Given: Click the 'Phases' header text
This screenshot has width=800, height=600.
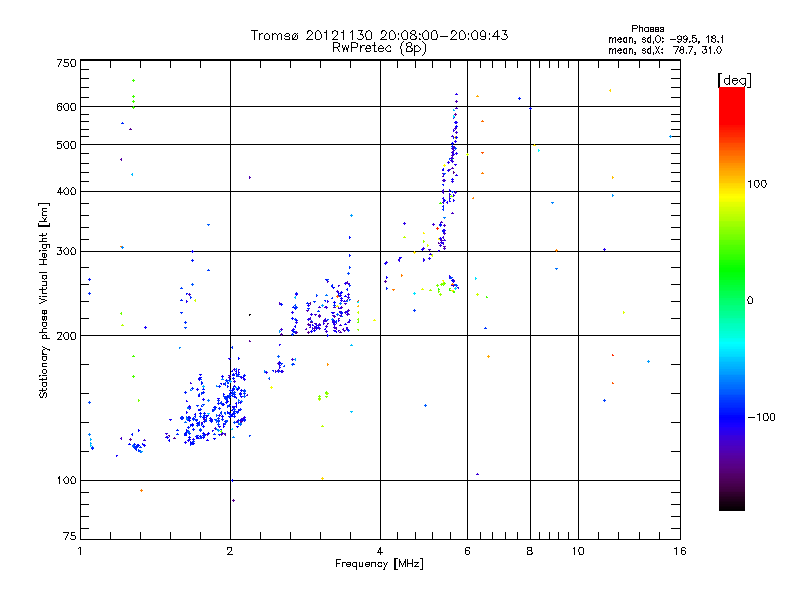Looking at the screenshot, I should [647, 29].
